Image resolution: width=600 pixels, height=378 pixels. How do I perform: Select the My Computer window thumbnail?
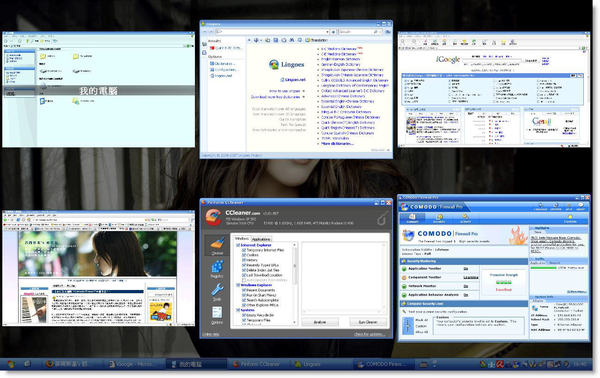pyautogui.click(x=98, y=90)
